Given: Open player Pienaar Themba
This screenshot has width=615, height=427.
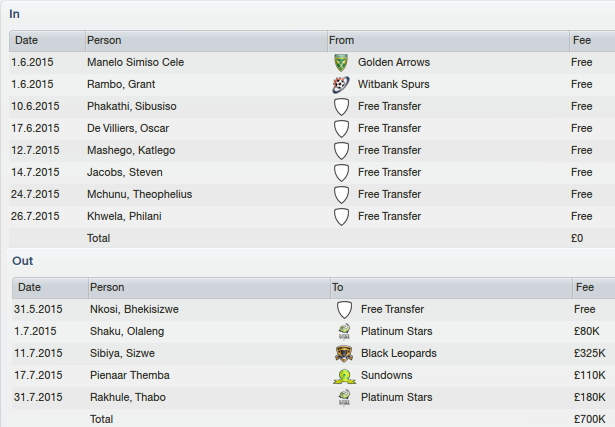Looking at the screenshot, I should [x=130, y=375].
